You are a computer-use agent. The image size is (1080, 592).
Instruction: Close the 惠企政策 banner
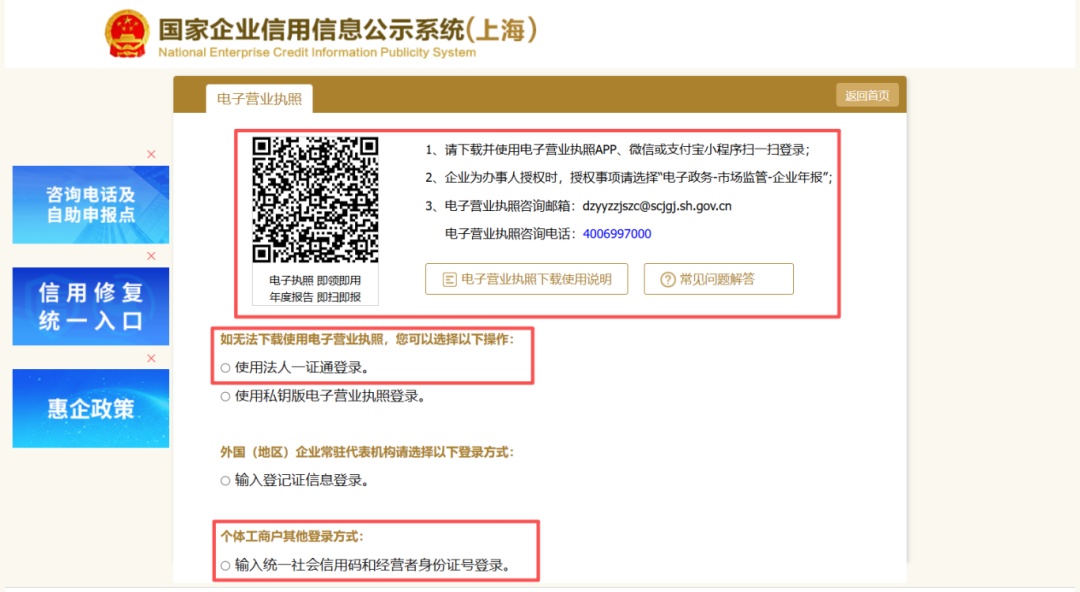(152, 358)
